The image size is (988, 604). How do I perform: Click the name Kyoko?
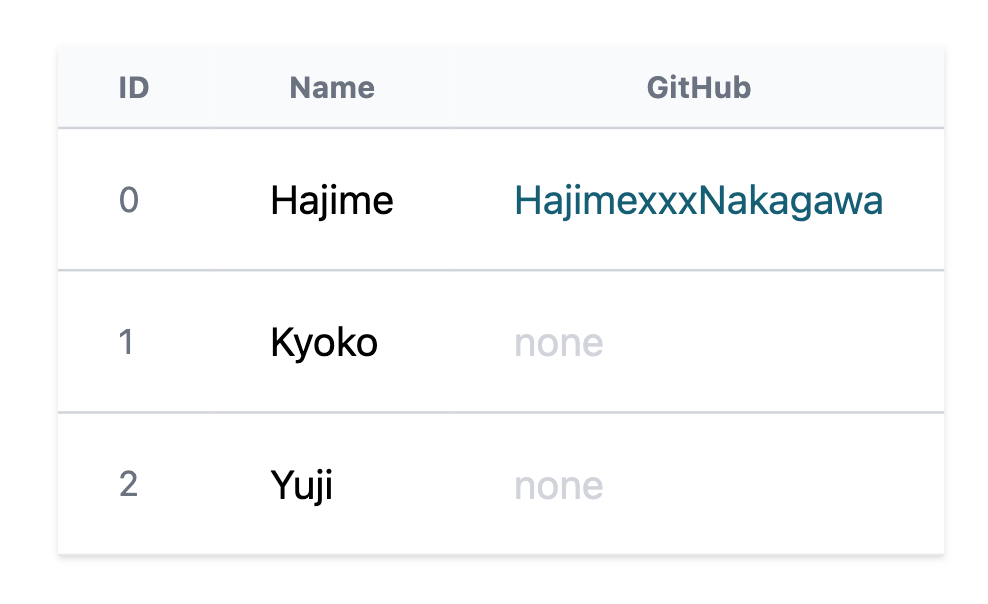324,343
